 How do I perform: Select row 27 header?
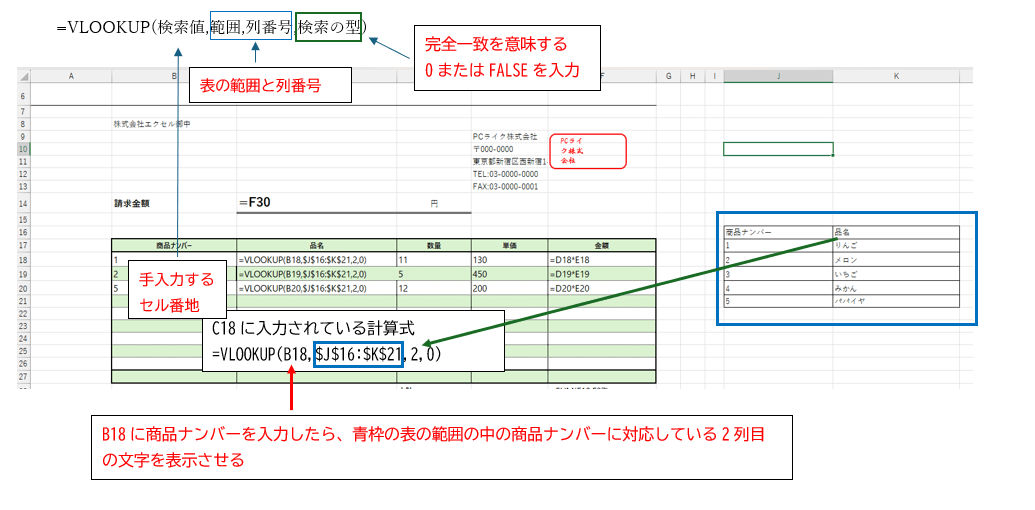(x=24, y=376)
